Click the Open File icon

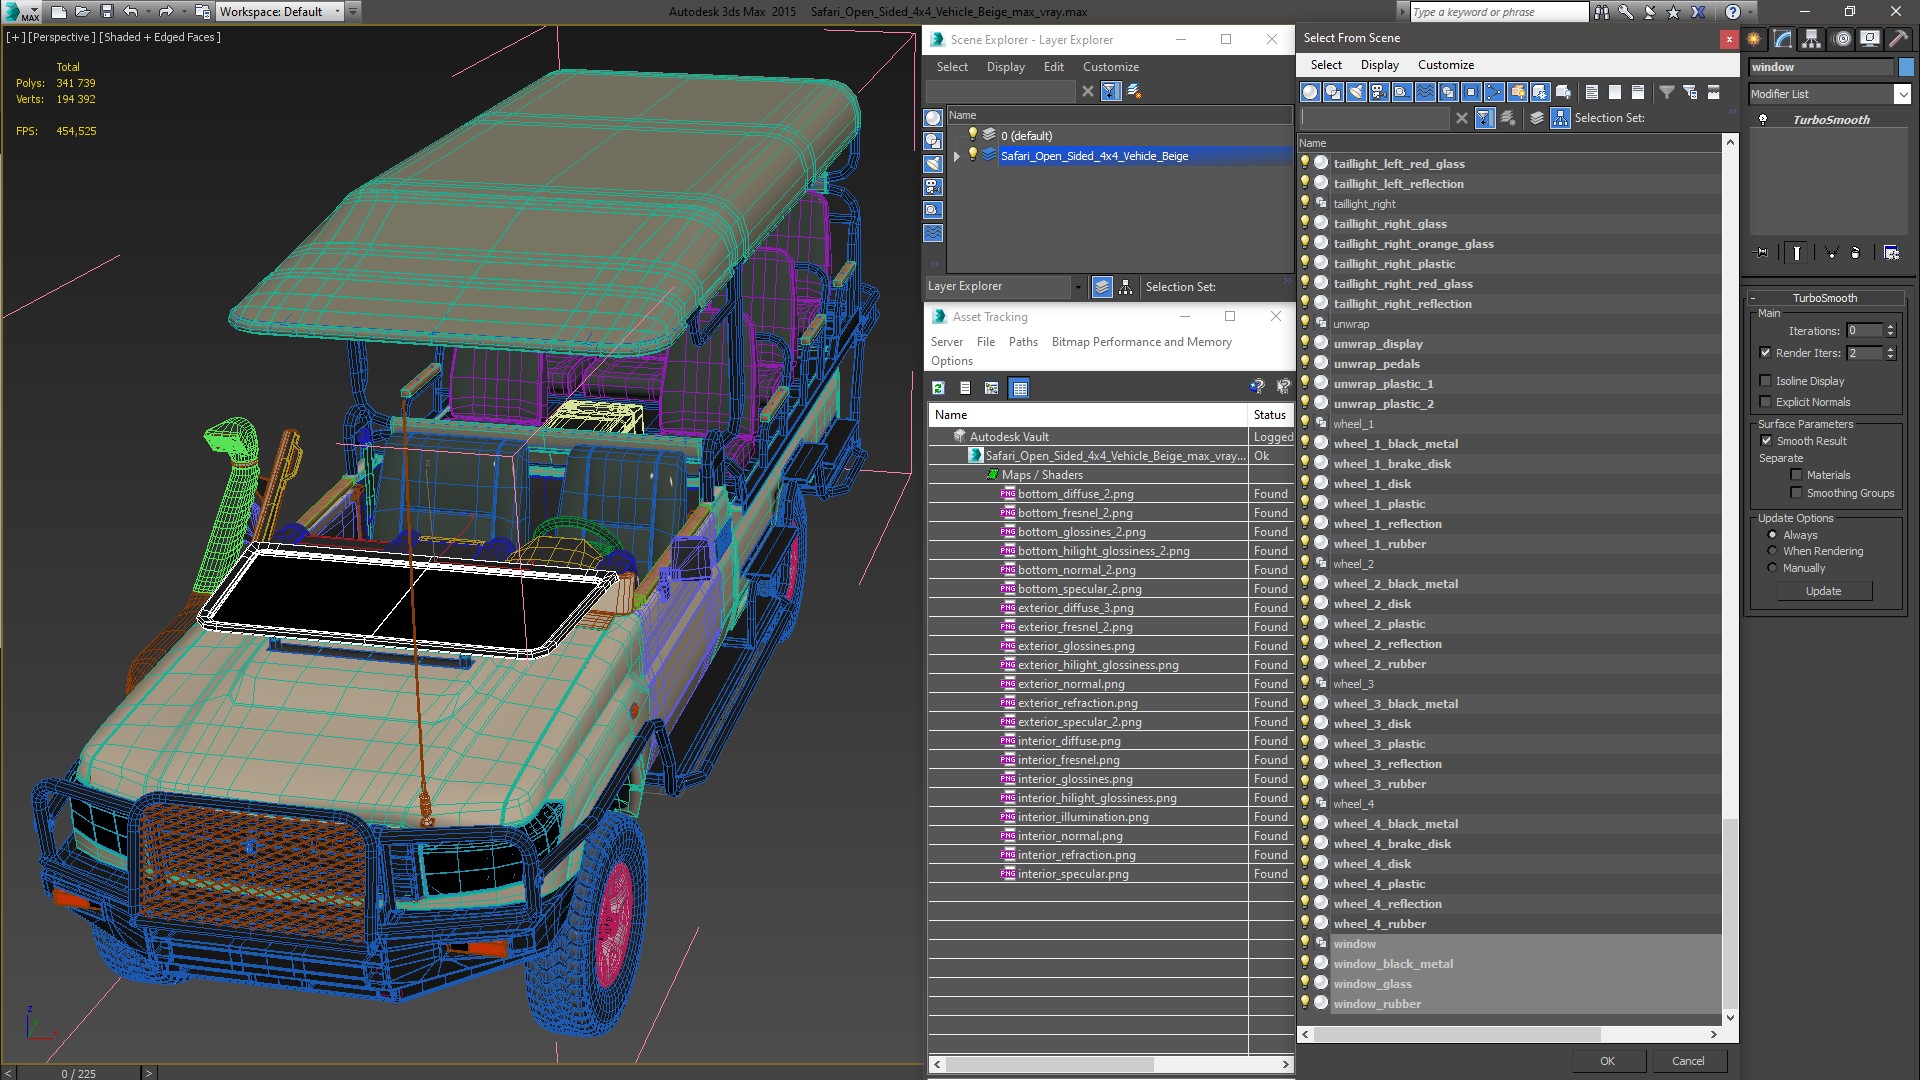click(83, 12)
